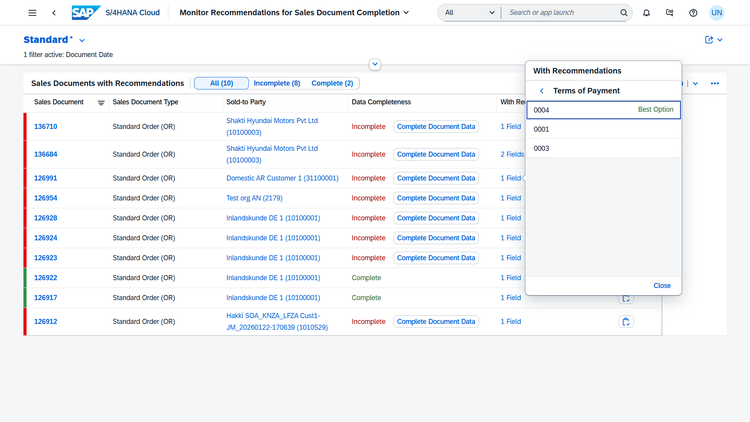750x422 pixels.
Task: Focus the Search or app launch field
Action: coord(562,13)
